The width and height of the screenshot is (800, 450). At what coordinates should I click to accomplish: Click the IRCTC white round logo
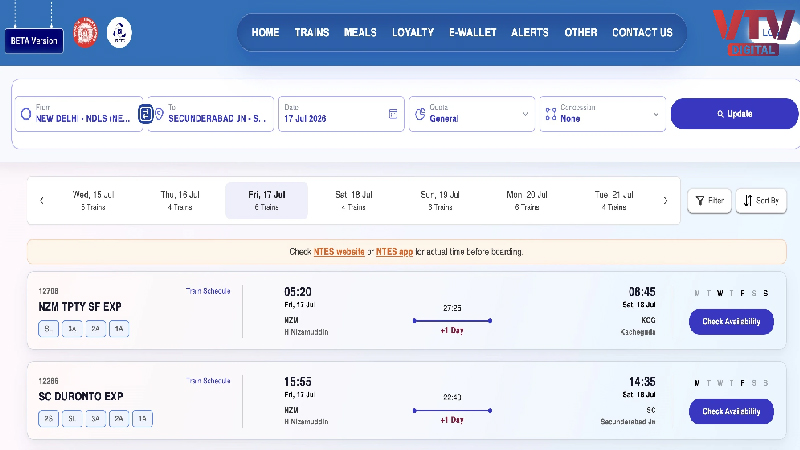pos(119,32)
